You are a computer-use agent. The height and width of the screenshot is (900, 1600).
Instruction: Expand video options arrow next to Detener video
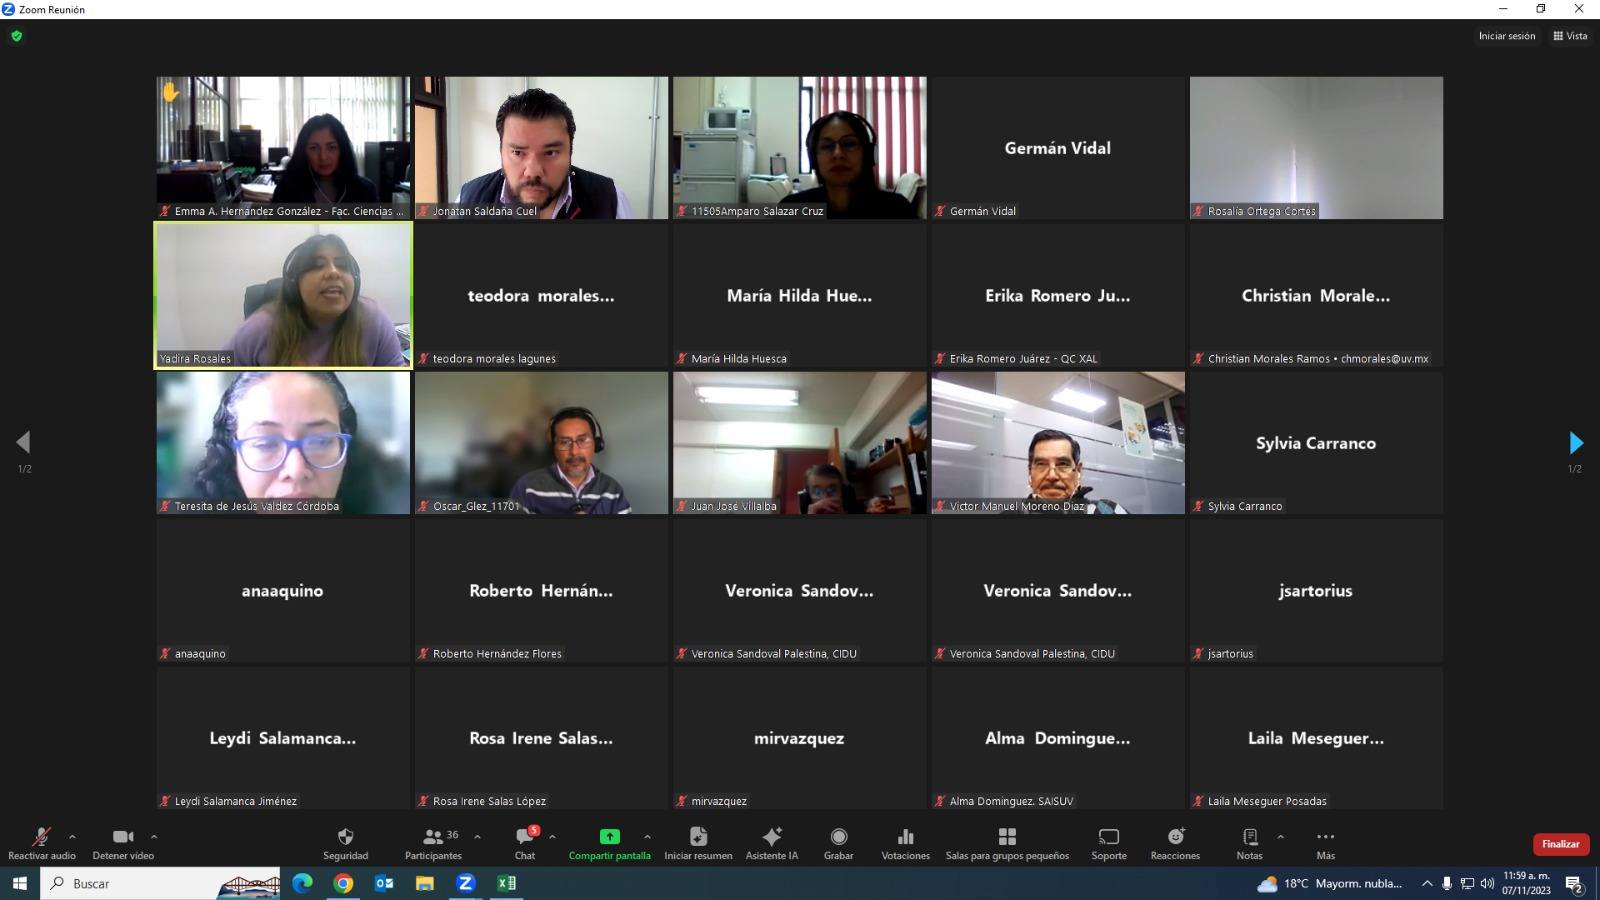coord(154,836)
